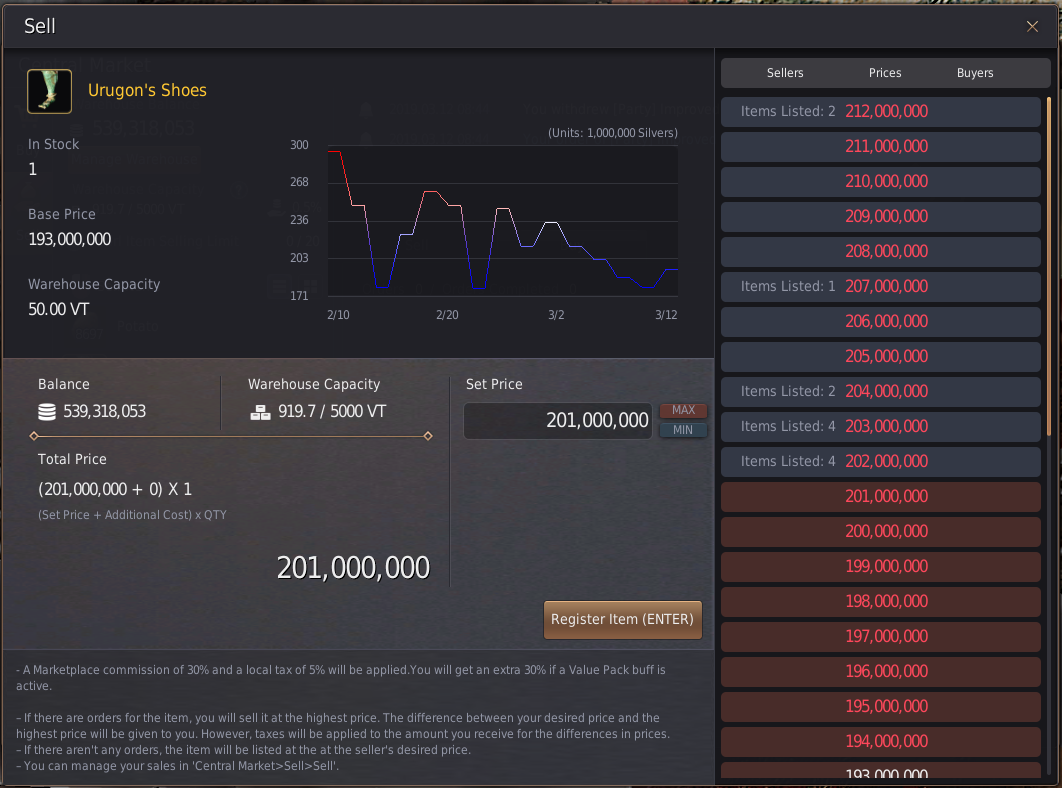Click the Urugon's Shoes item icon

[x=49, y=91]
